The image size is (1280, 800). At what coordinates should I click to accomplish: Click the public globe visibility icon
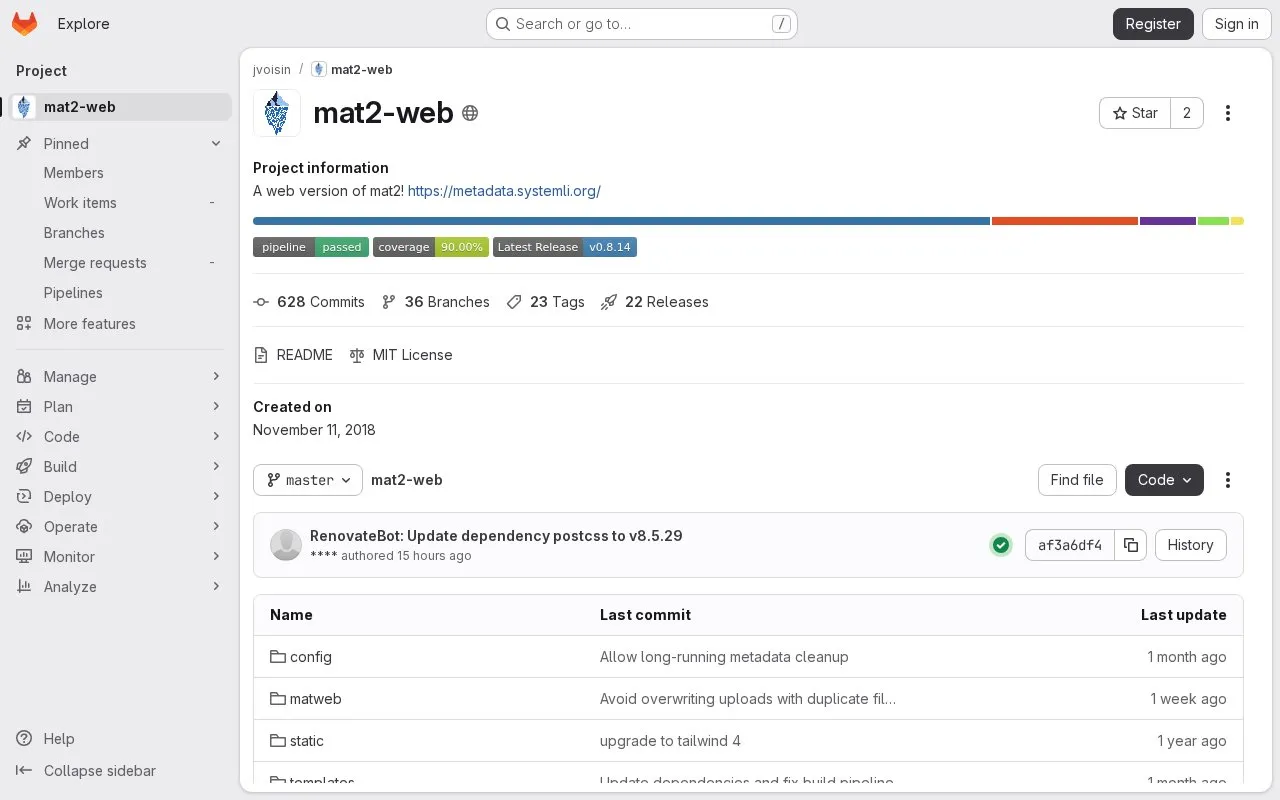point(470,114)
